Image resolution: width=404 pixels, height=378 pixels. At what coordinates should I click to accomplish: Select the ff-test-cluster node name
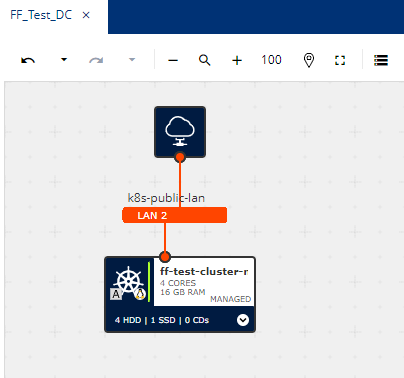[204, 271]
